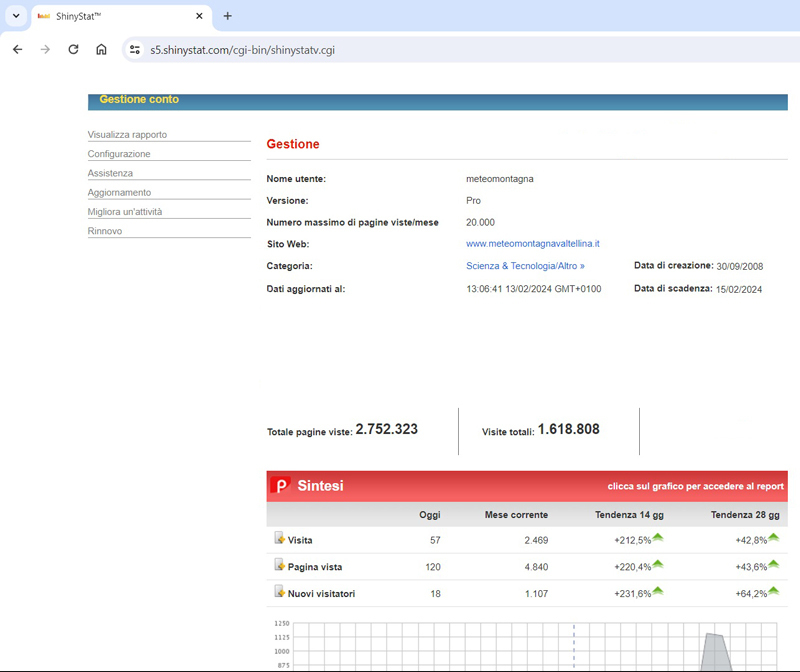Click the creation date 30/09/2008

pos(739,266)
